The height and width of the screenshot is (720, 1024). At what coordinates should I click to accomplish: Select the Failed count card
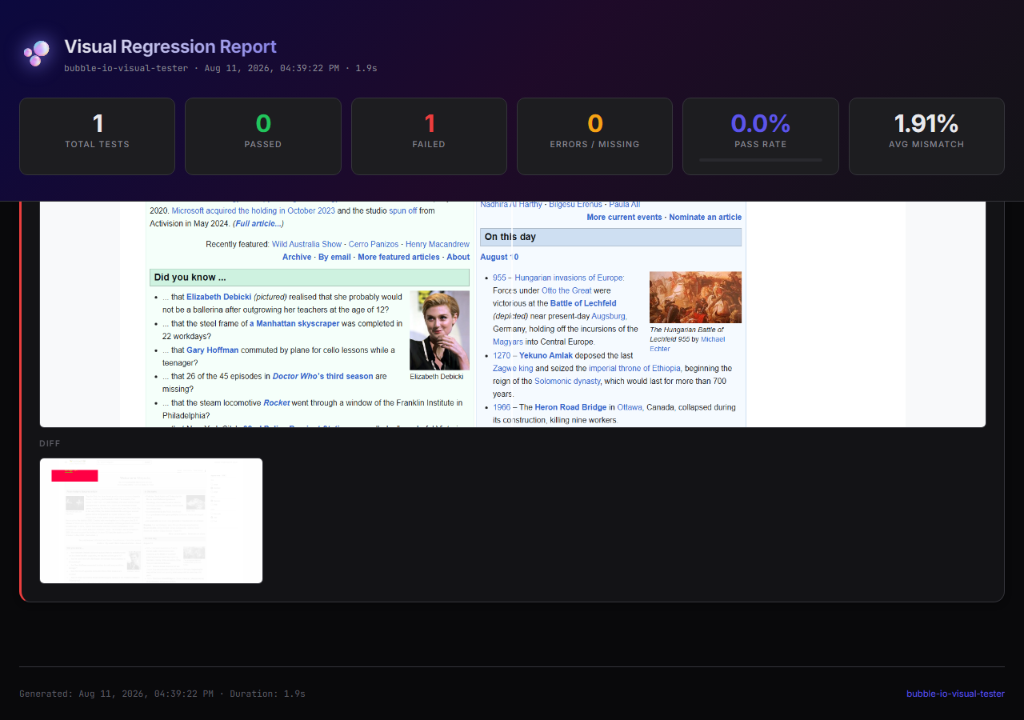tap(429, 136)
